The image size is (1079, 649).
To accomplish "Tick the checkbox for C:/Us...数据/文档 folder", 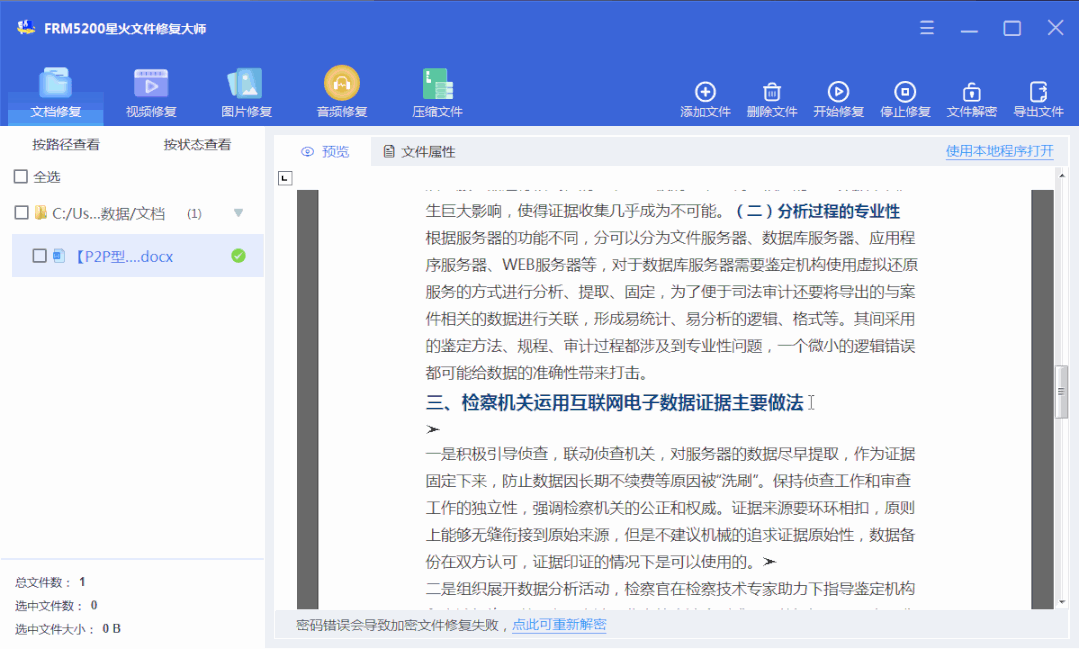I will coord(21,213).
